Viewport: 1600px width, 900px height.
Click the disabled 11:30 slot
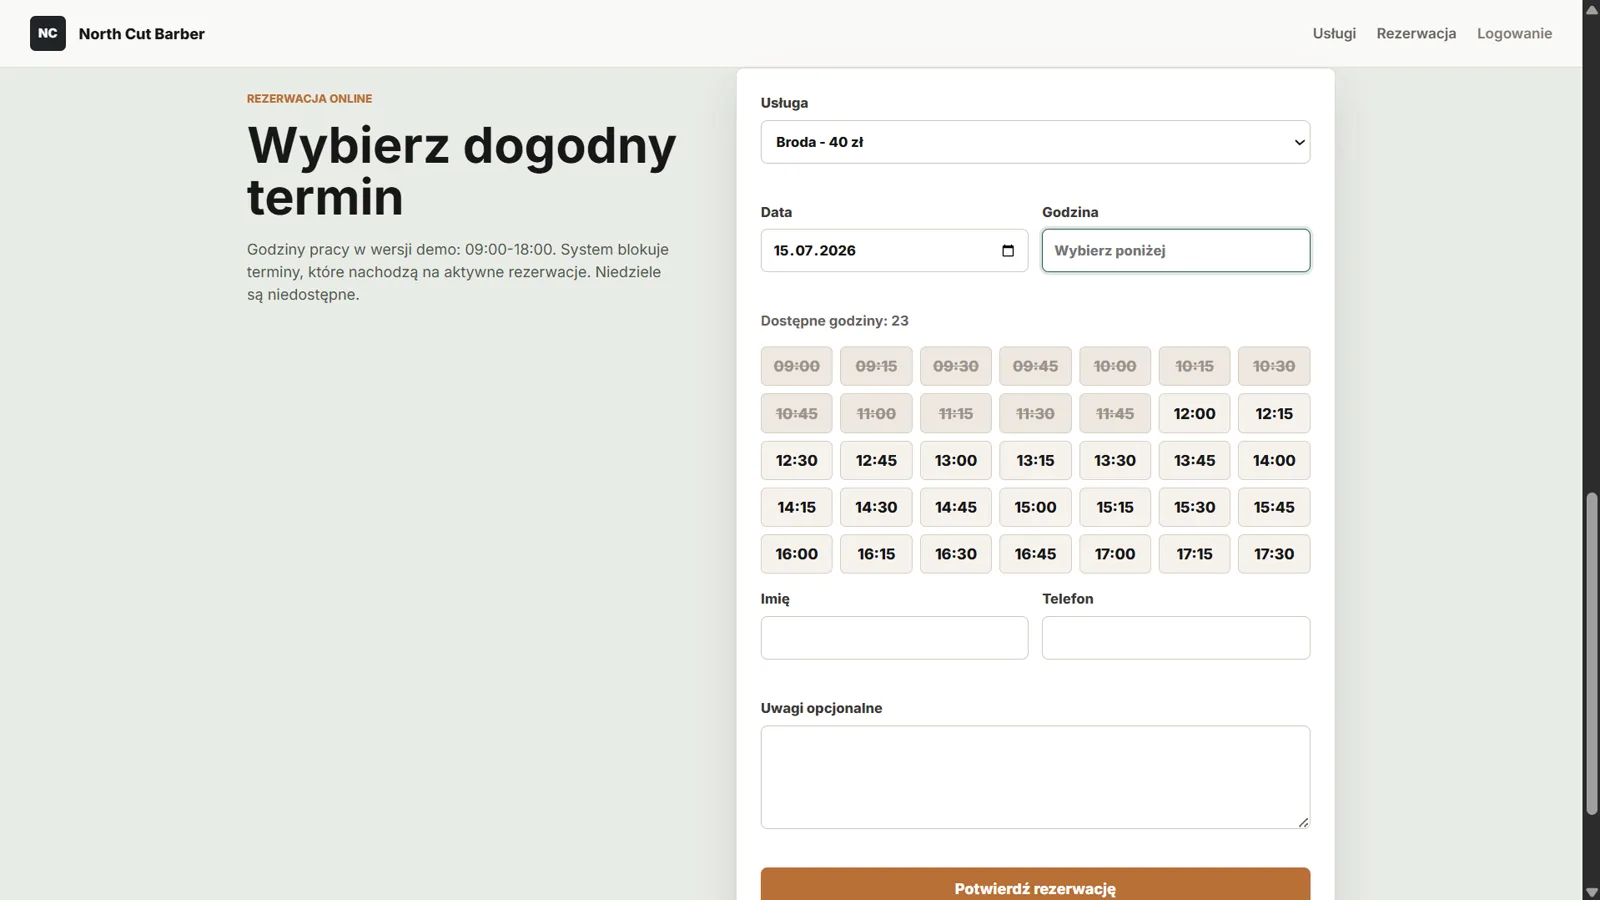[x=1035, y=413]
